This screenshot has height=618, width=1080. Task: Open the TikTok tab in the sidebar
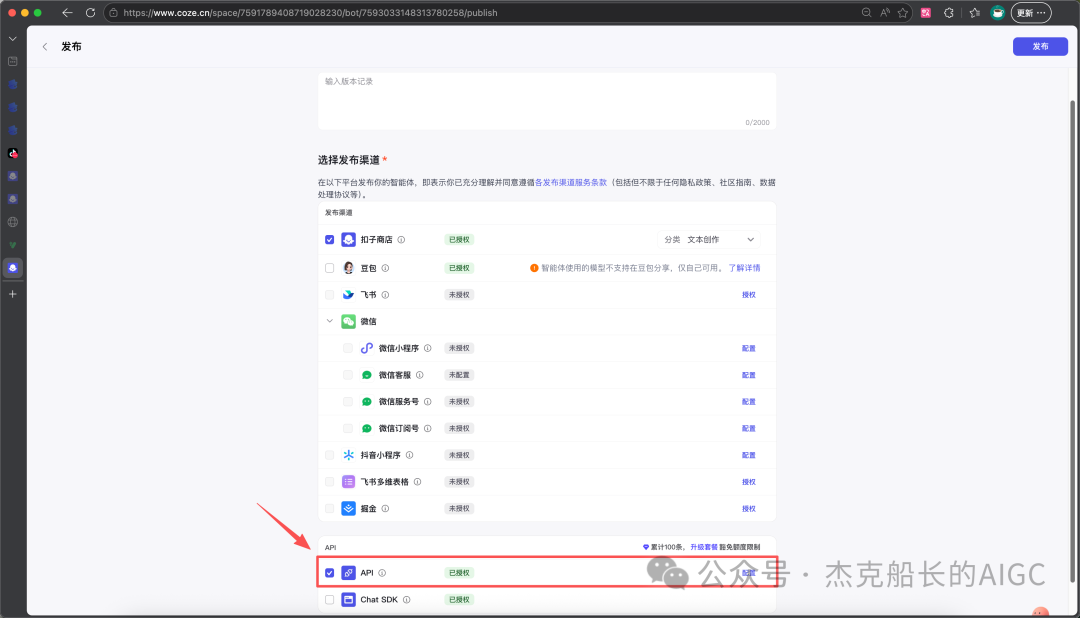click(12, 153)
